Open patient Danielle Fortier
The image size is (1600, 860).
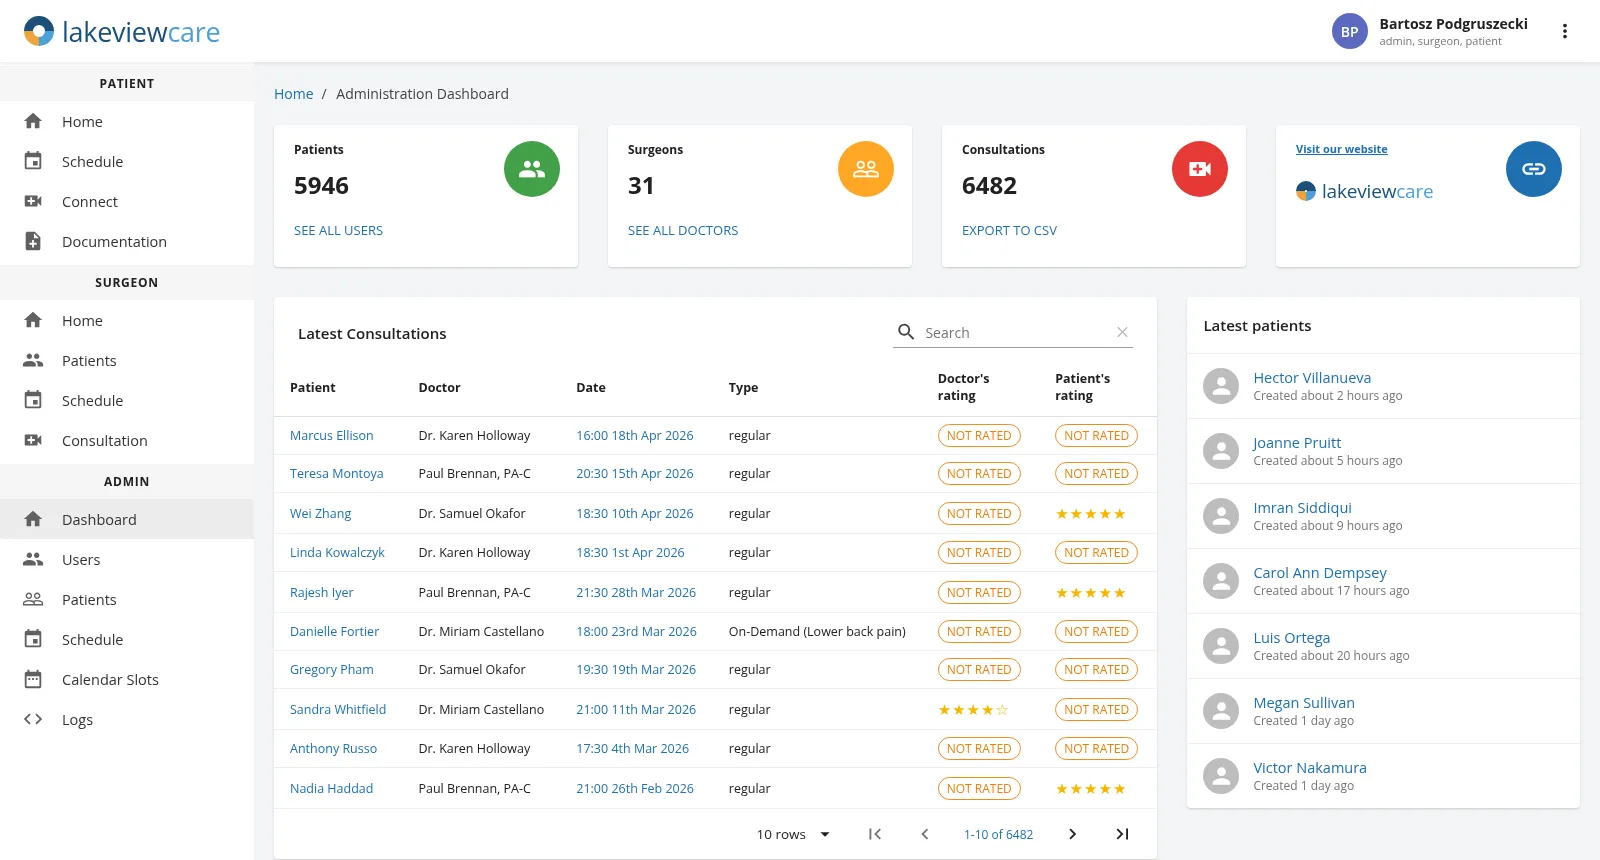coord(334,631)
